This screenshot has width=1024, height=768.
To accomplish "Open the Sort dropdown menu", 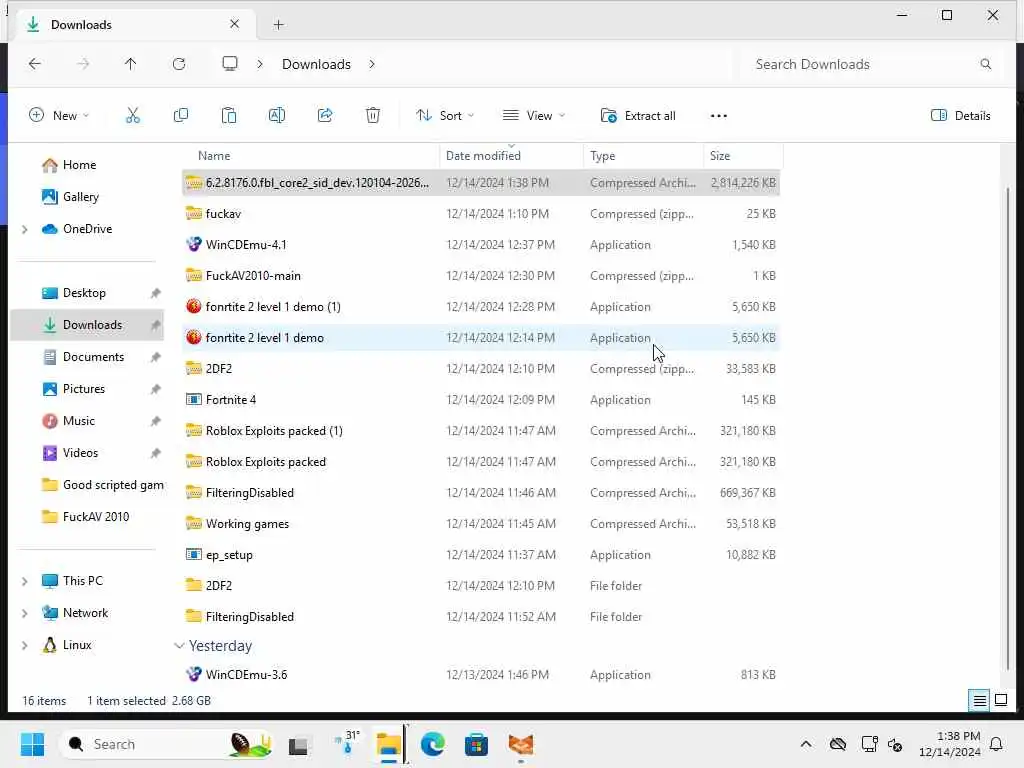I will click(445, 116).
